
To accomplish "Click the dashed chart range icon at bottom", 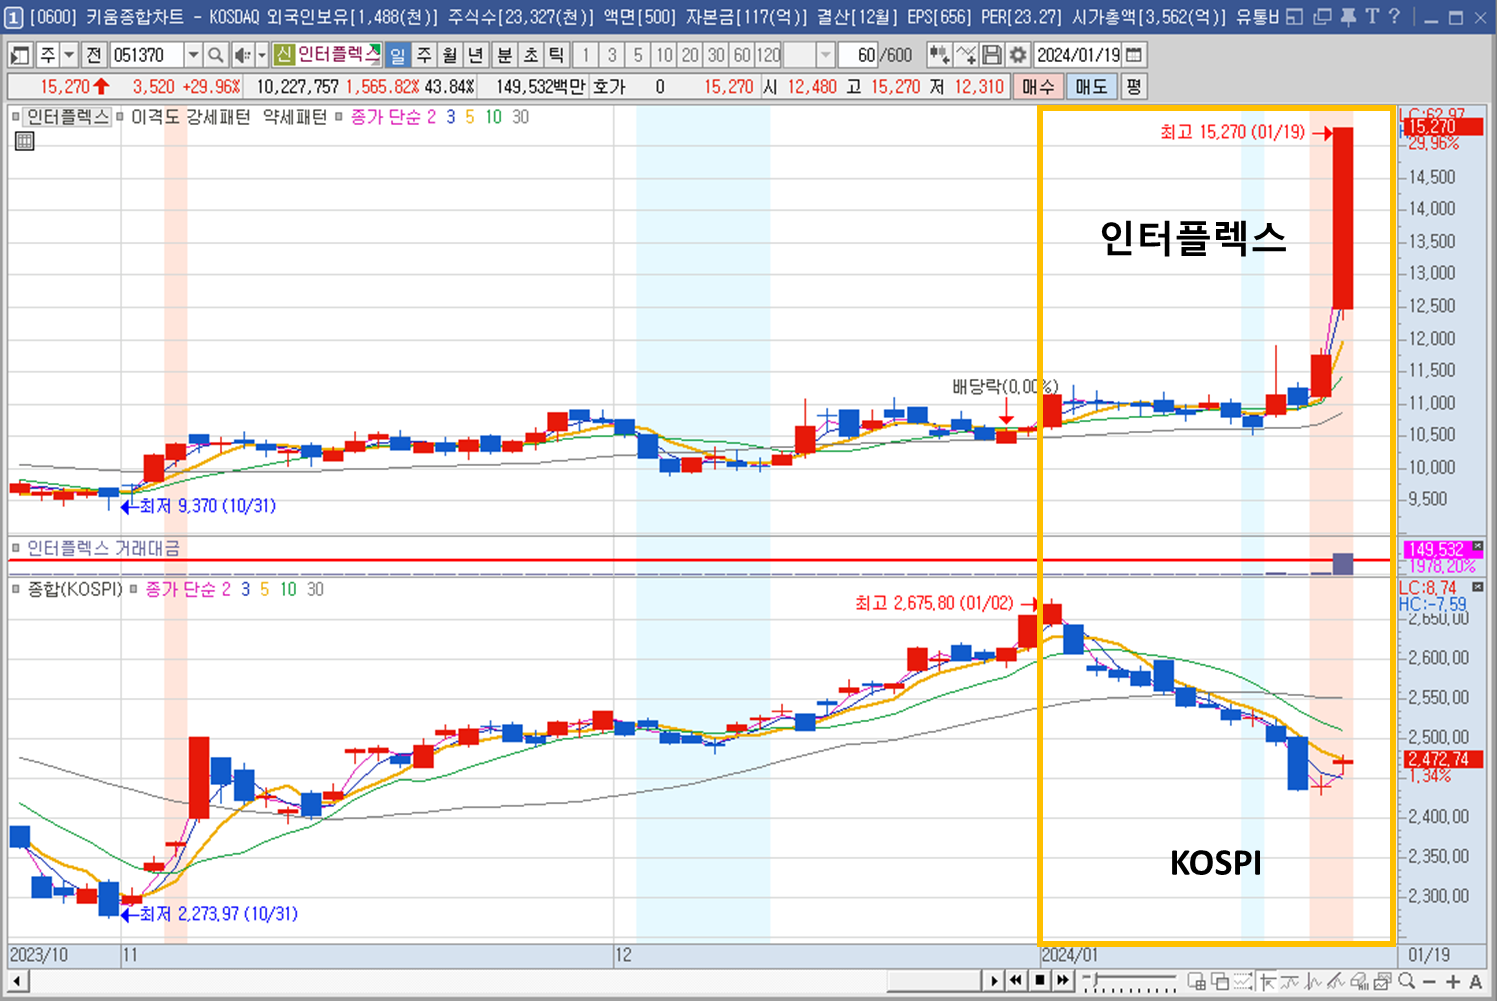I will tap(1243, 982).
